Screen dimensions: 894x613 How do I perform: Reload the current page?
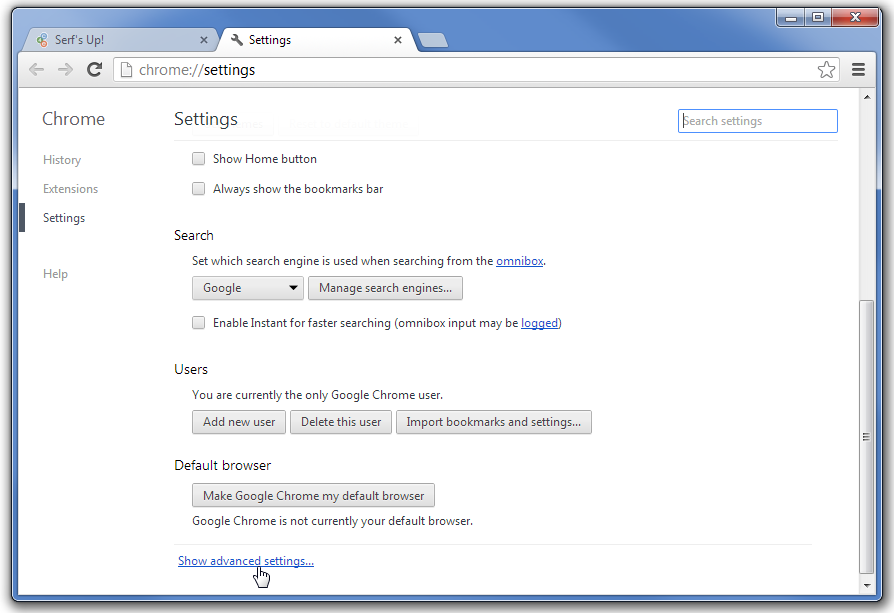point(95,70)
